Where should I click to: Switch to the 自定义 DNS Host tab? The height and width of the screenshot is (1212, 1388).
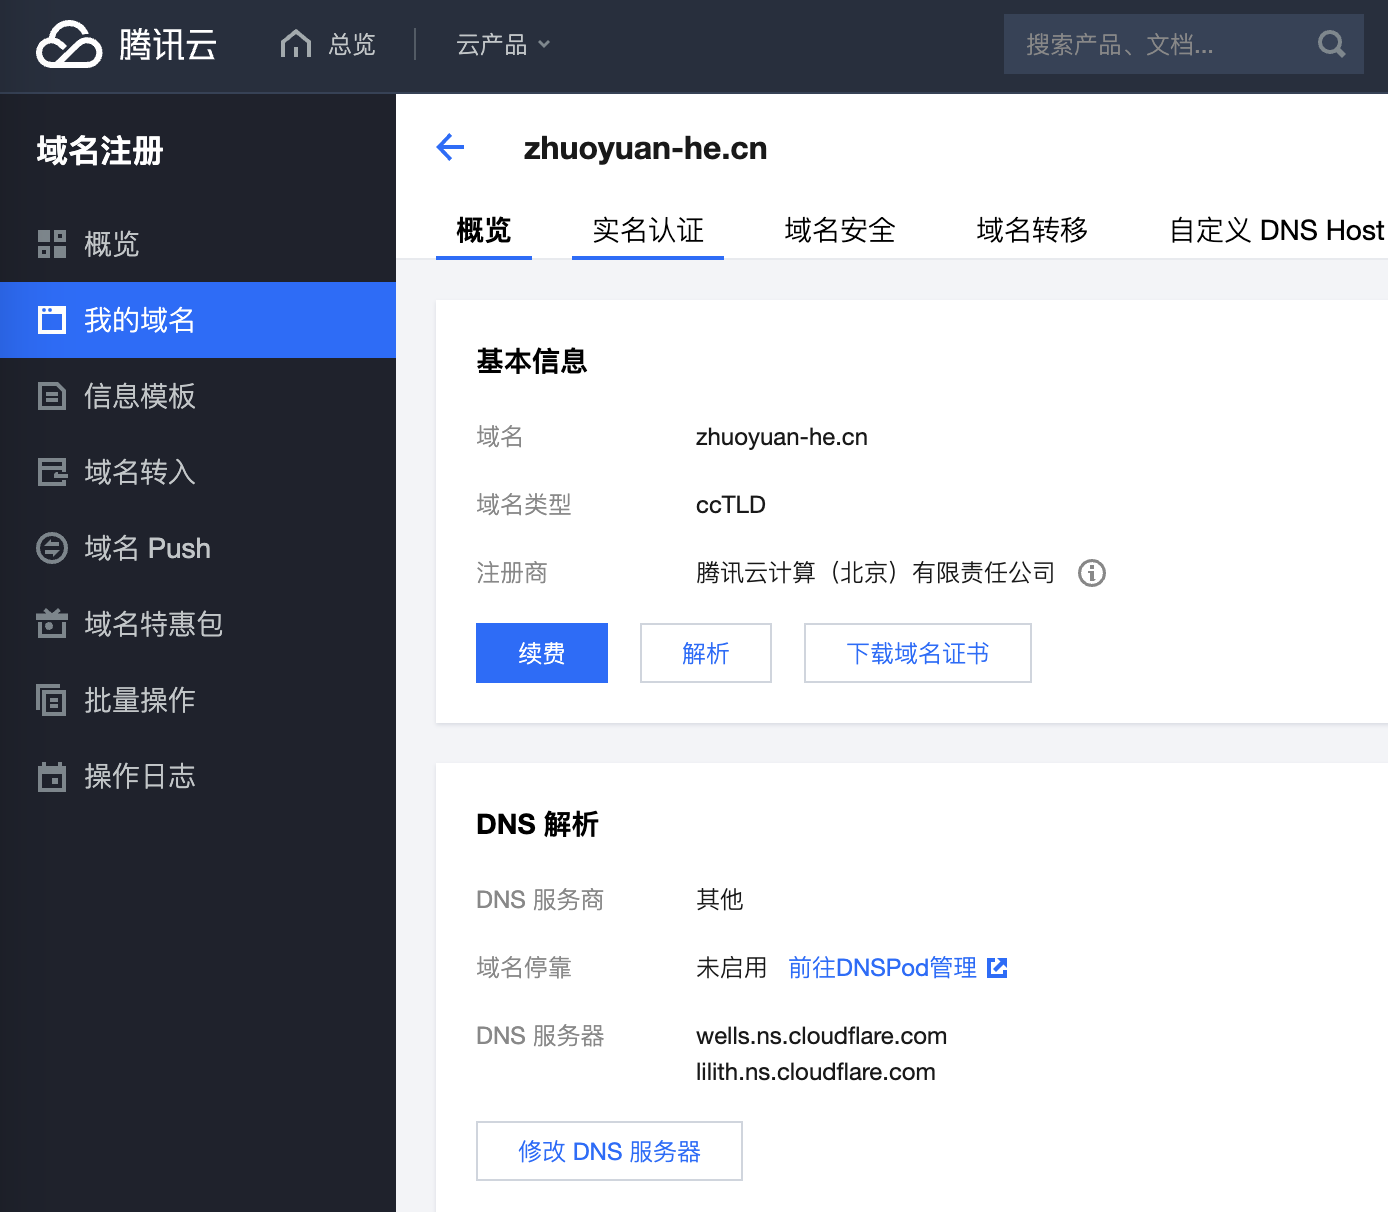tap(1277, 231)
